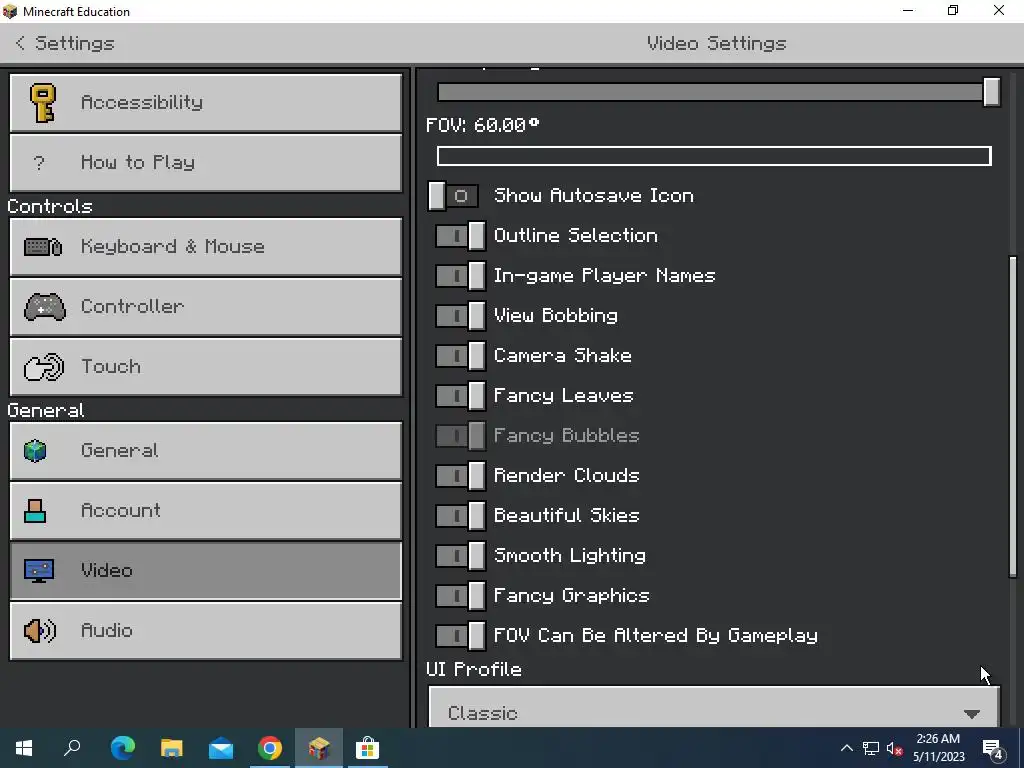Open taskbar search magnifier
This screenshot has height=768, width=1024.
click(x=72, y=748)
